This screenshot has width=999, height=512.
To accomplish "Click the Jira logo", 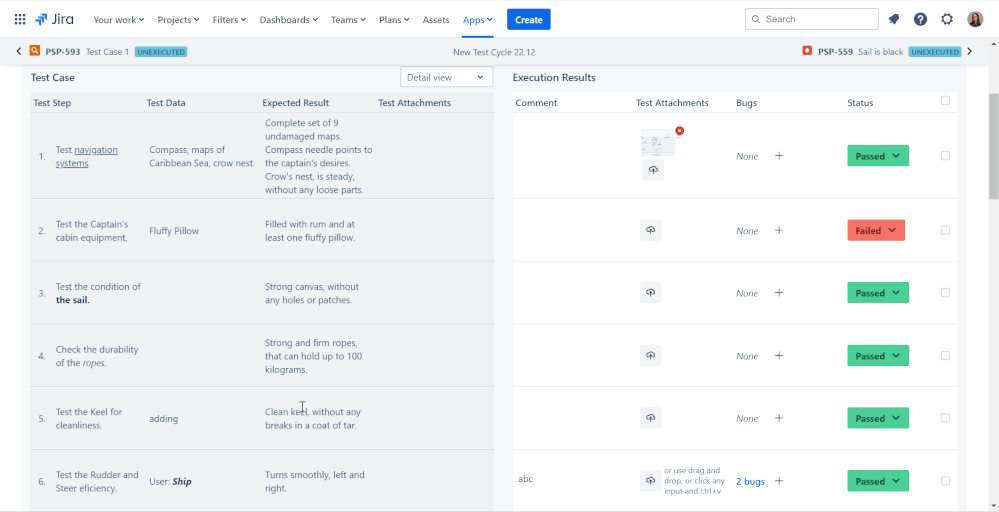I will click(x=54, y=19).
